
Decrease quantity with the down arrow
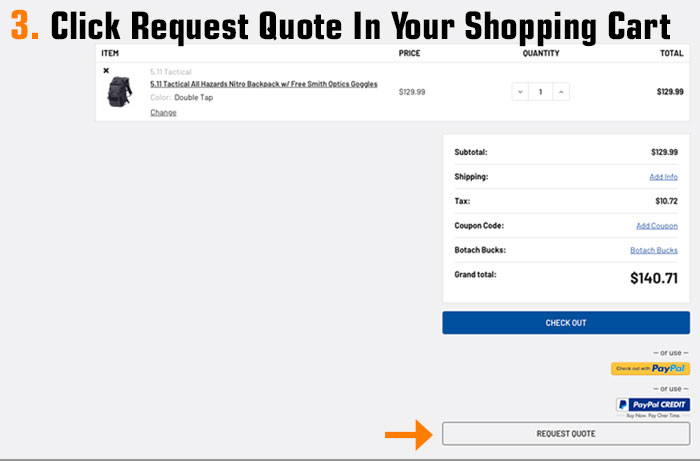click(520, 92)
